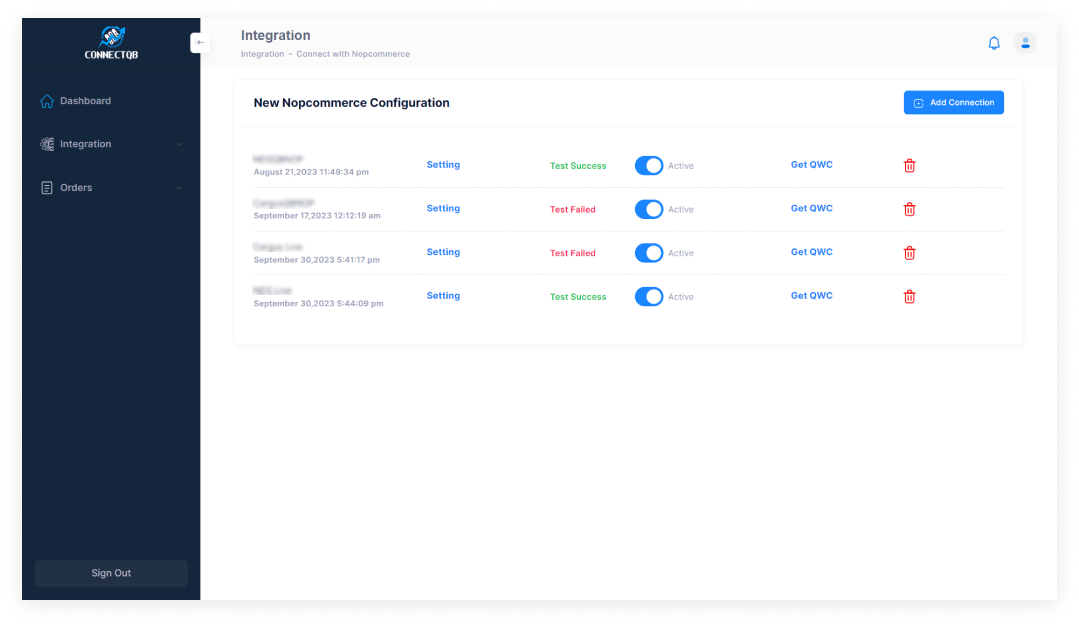Click Test Failed status on 5:41:17 pm row
The height and width of the screenshot is (626, 1079).
pyautogui.click(x=573, y=253)
